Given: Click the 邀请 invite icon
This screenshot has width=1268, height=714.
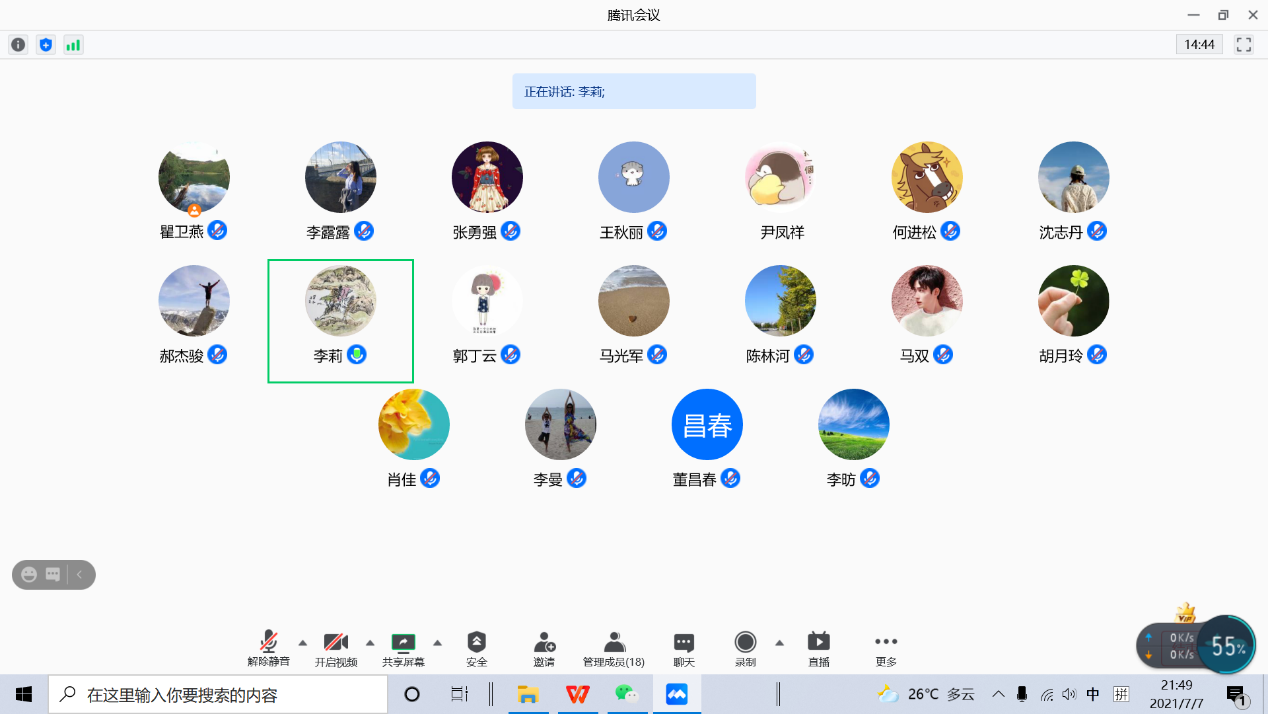Looking at the screenshot, I should [544, 648].
